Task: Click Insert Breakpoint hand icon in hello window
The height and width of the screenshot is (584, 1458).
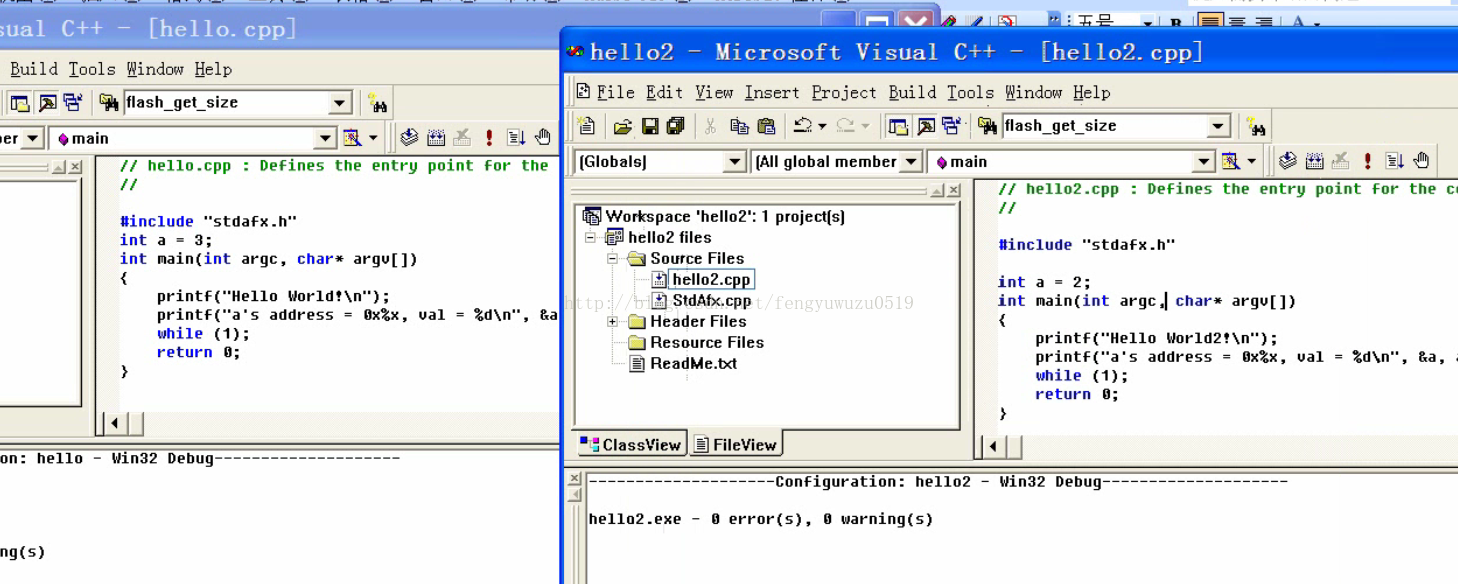Action: pyautogui.click(x=542, y=138)
